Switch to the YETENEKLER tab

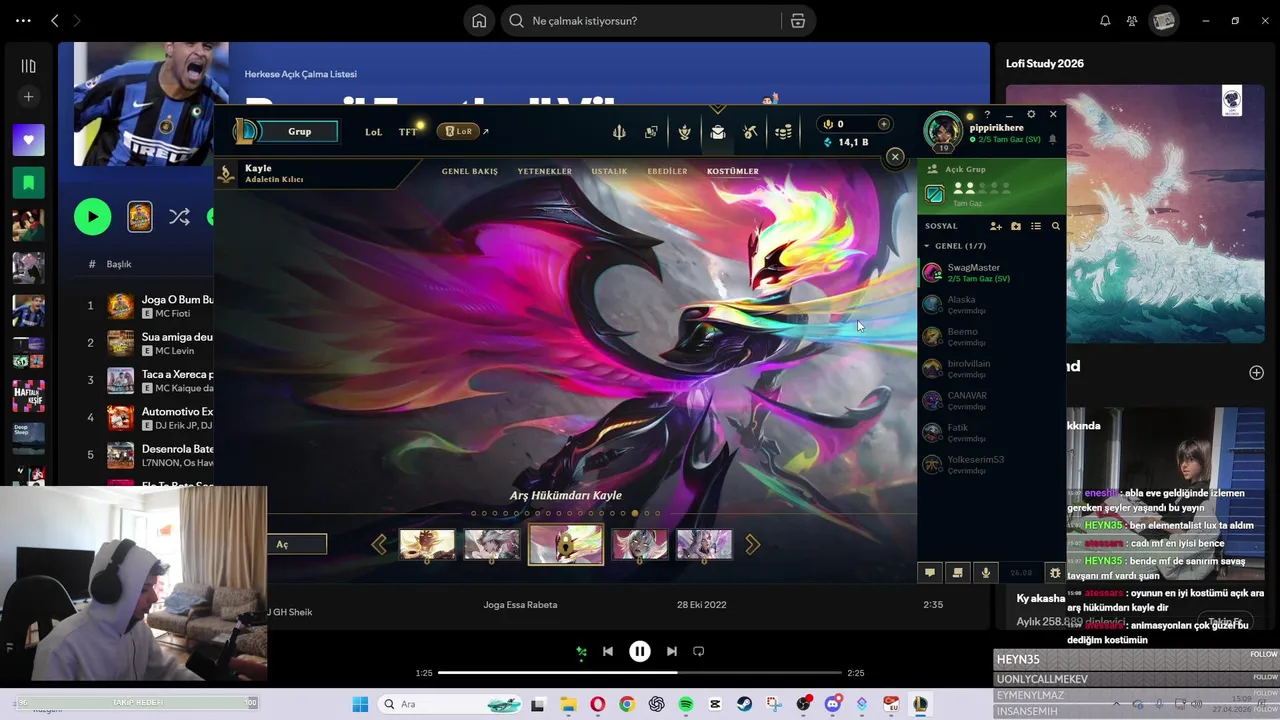545,171
